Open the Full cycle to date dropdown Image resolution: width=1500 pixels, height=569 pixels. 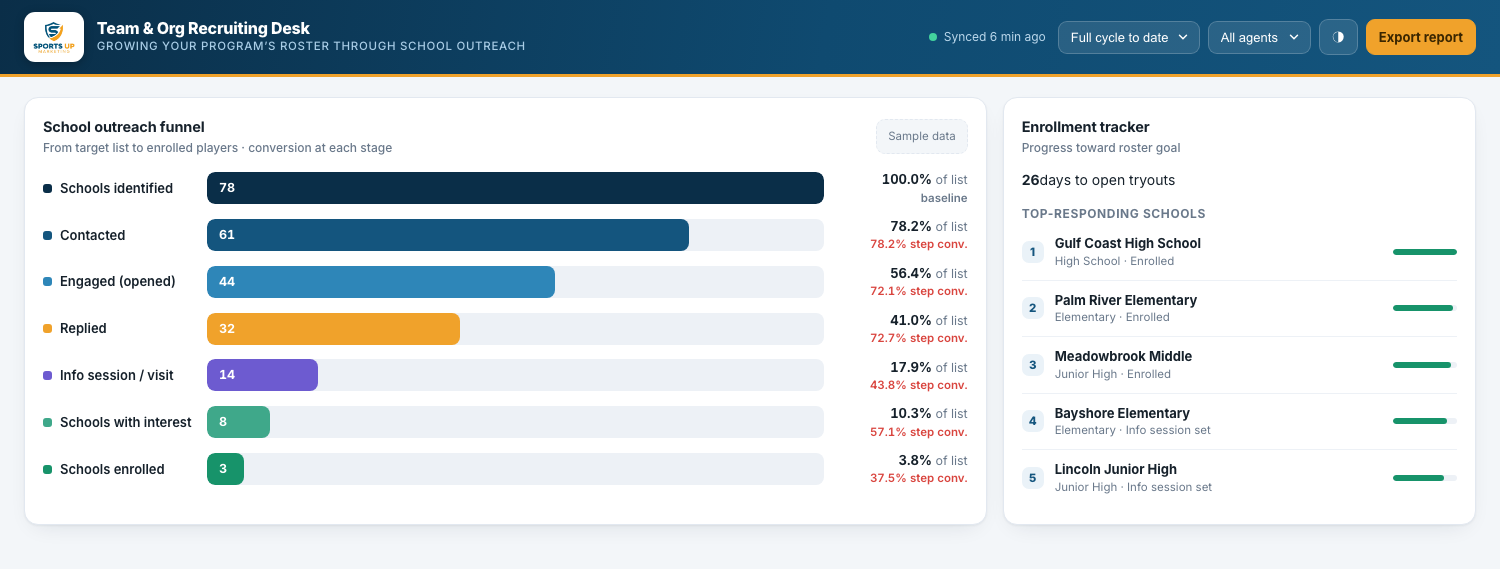click(1129, 37)
